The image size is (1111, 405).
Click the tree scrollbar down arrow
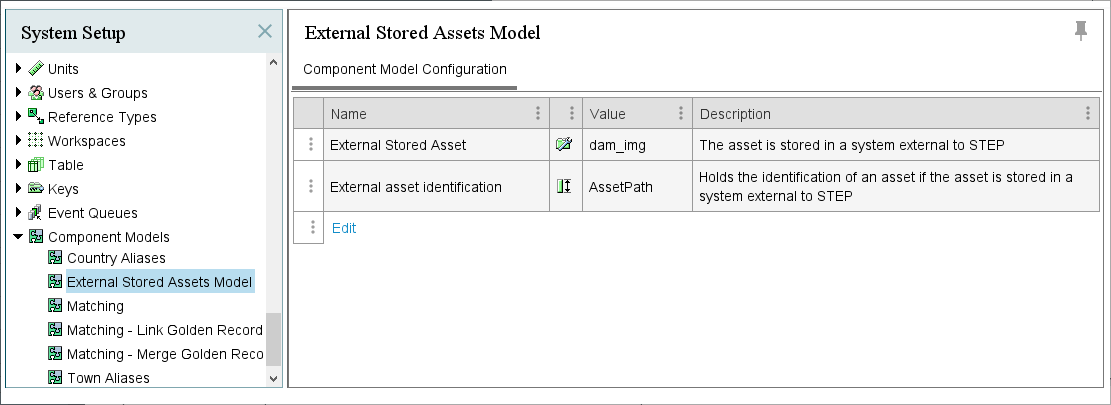tap(274, 379)
